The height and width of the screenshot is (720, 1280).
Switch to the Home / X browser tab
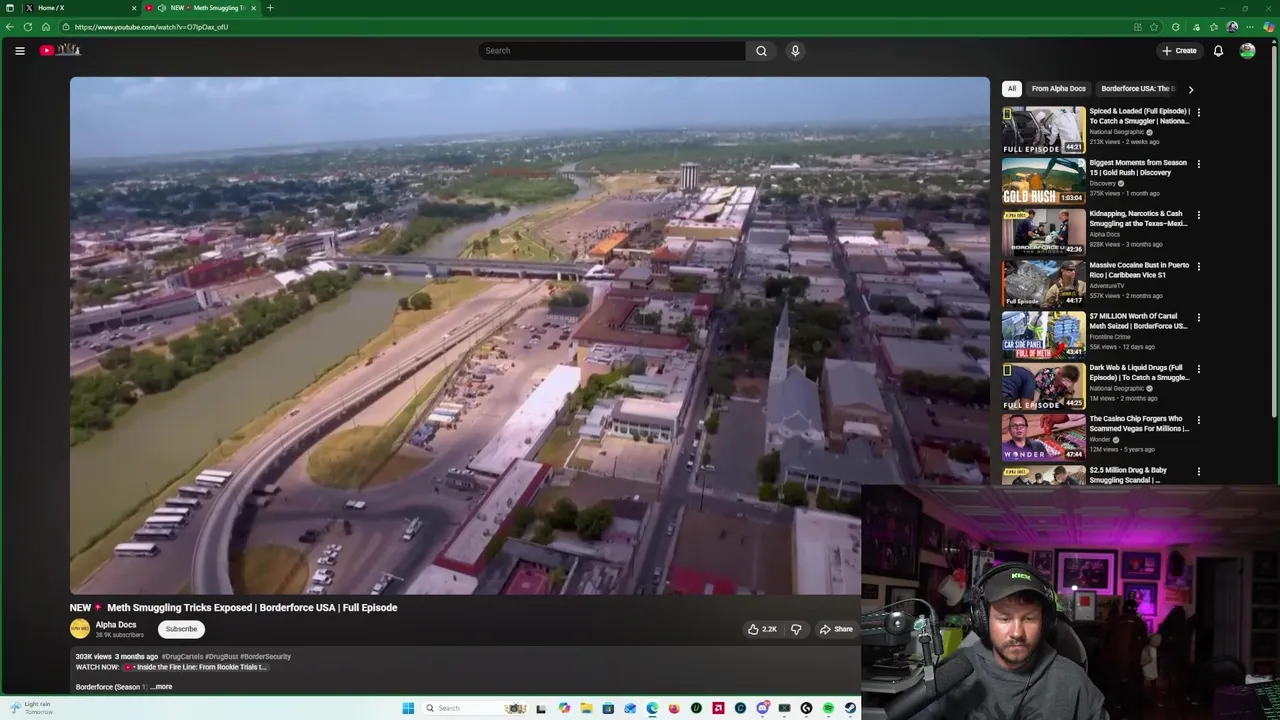pos(81,8)
